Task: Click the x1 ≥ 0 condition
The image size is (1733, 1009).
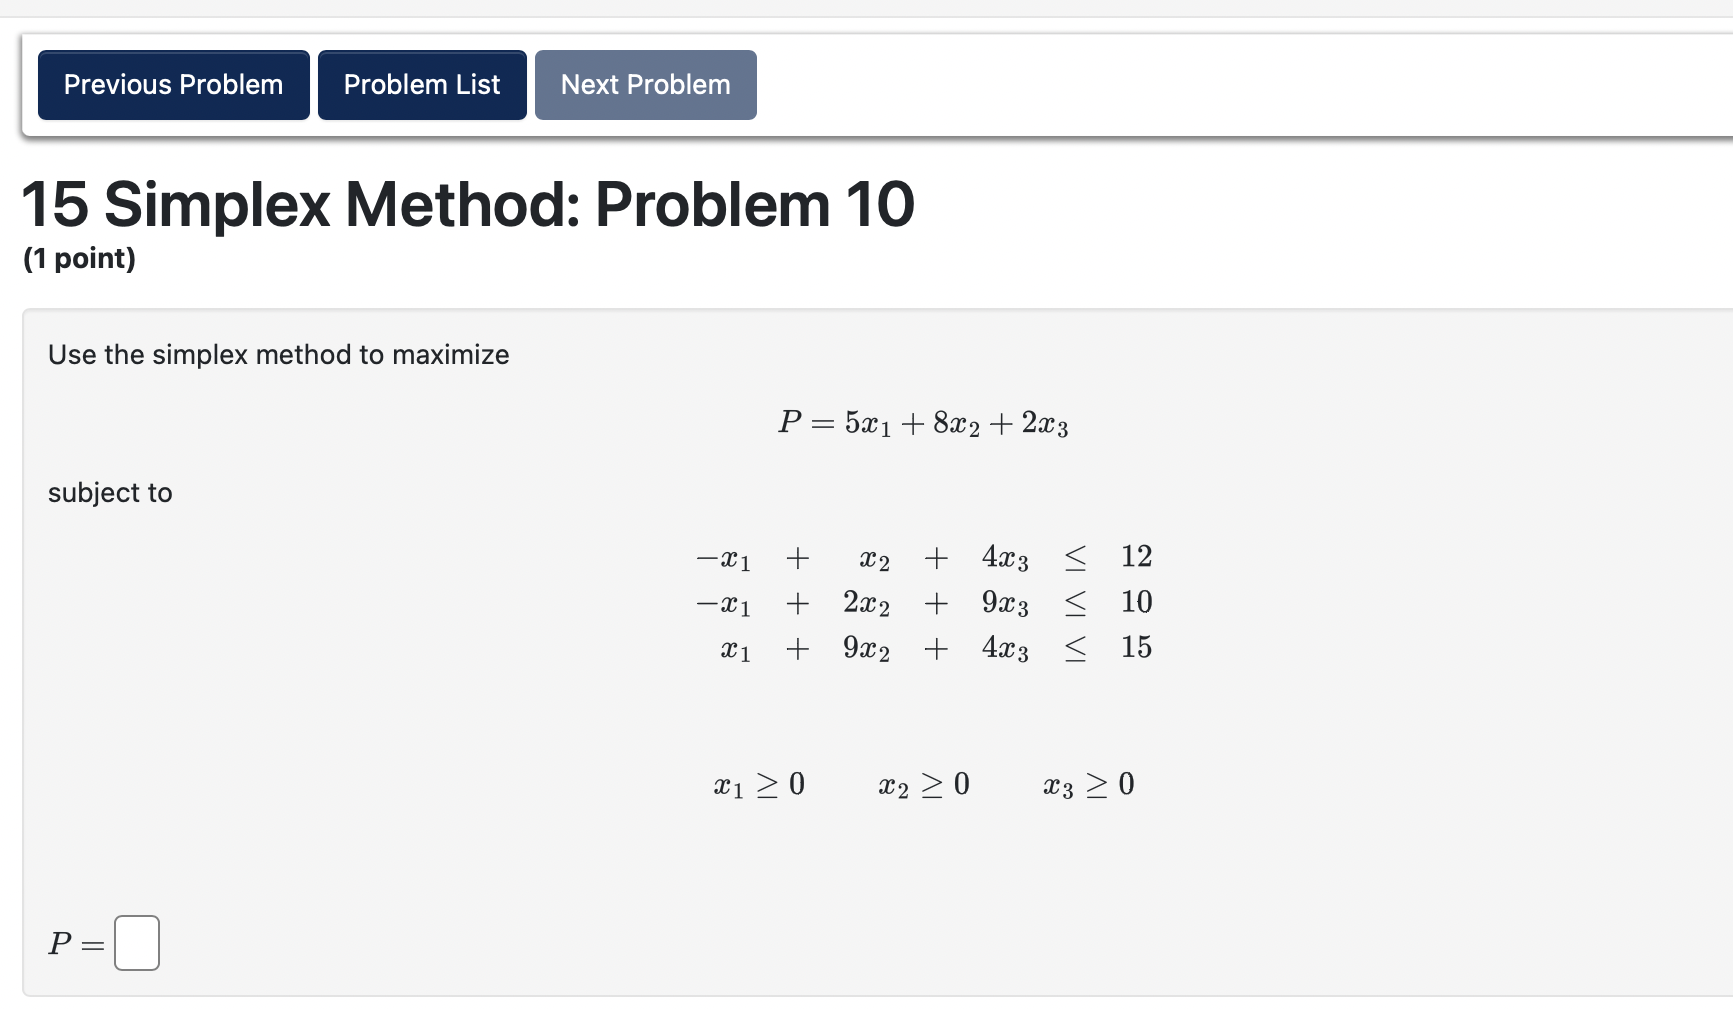Action: point(759,785)
